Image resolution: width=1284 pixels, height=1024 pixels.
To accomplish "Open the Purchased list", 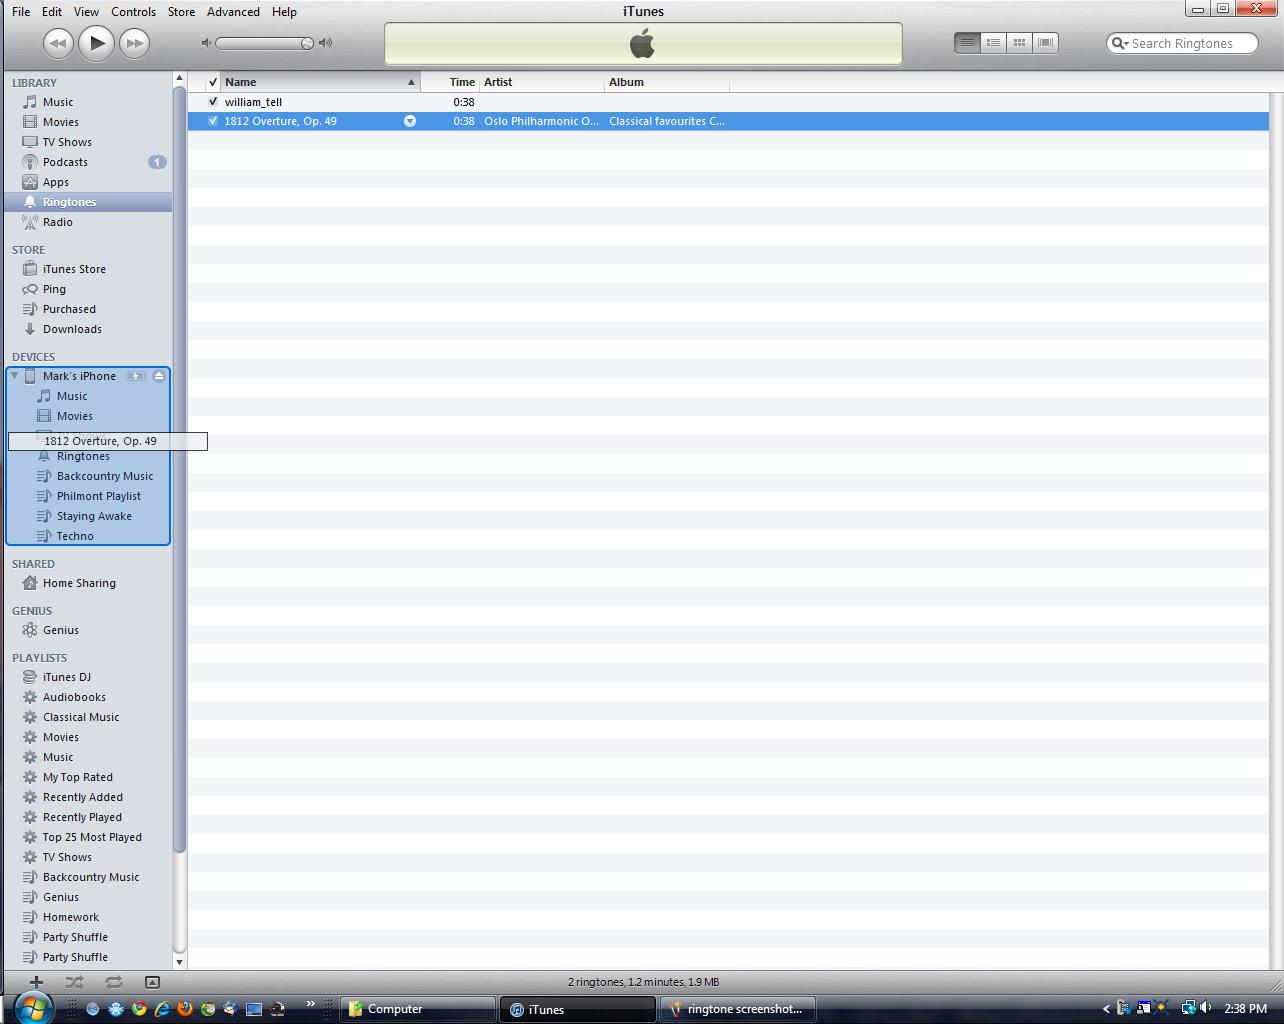I will coord(69,309).
